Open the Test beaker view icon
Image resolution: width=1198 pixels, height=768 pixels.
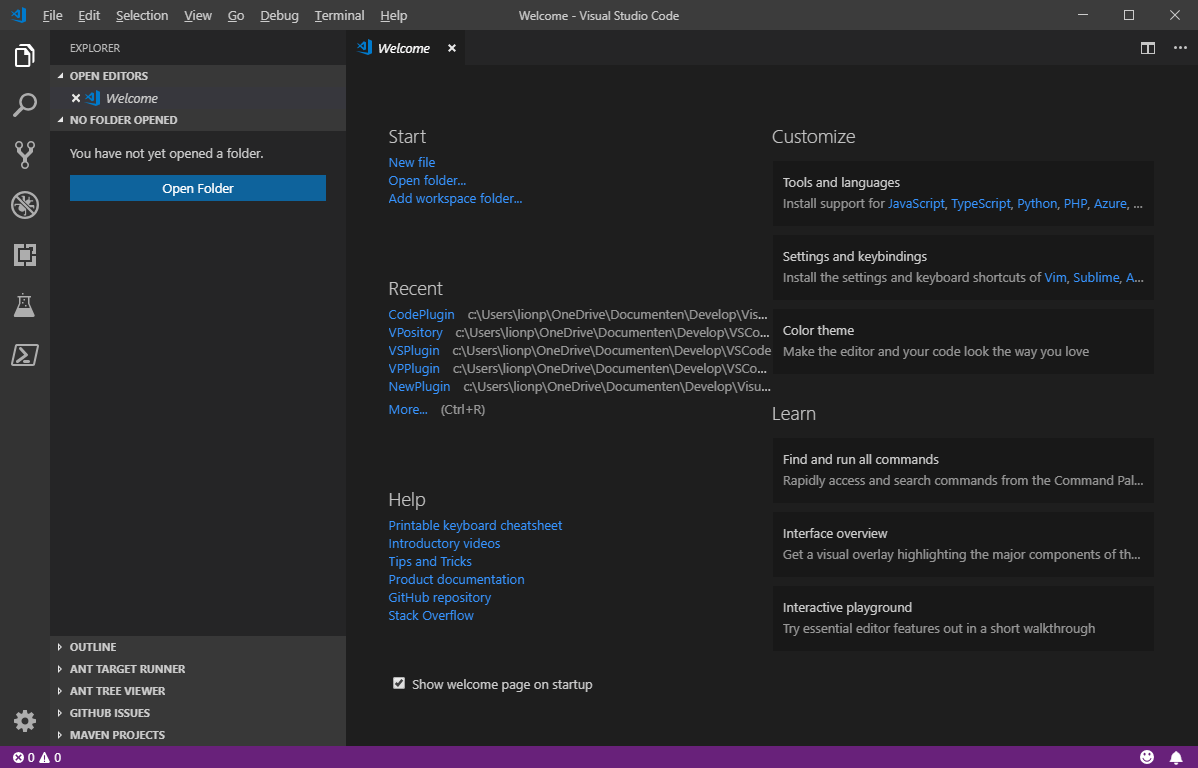[24, 305]
